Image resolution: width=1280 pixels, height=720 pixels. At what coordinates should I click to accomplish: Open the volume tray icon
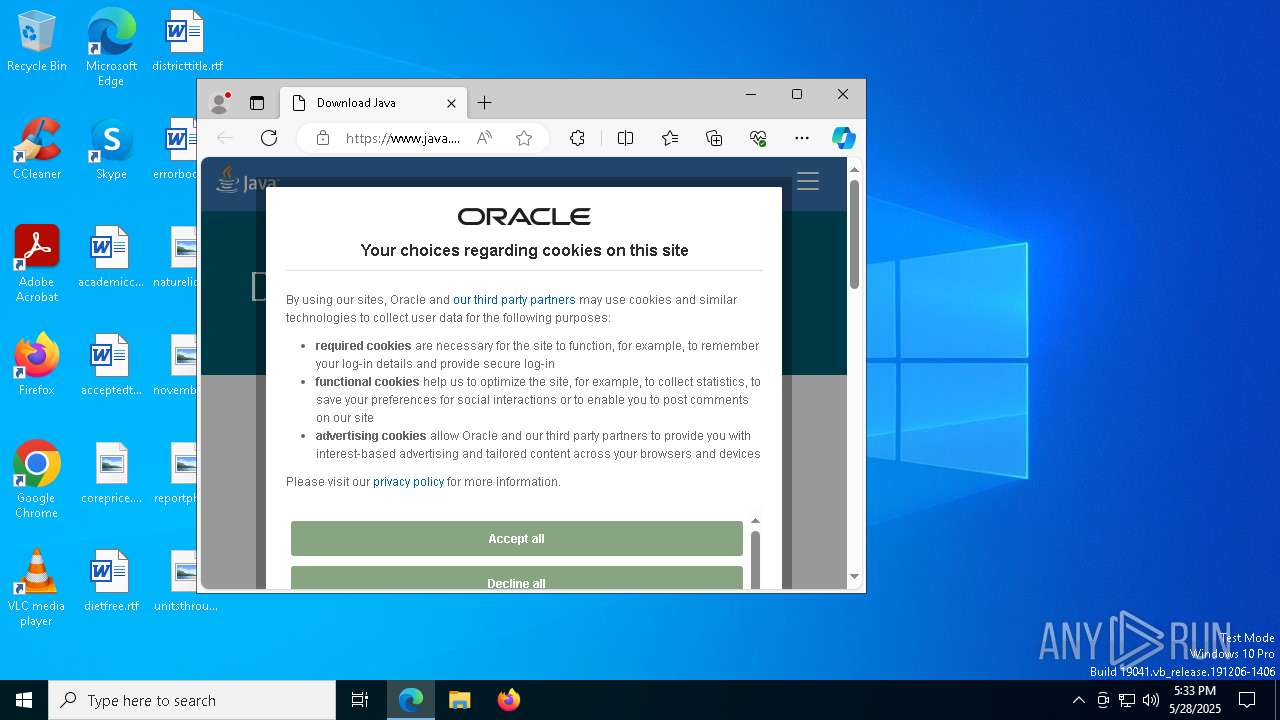coord(1151,700)
